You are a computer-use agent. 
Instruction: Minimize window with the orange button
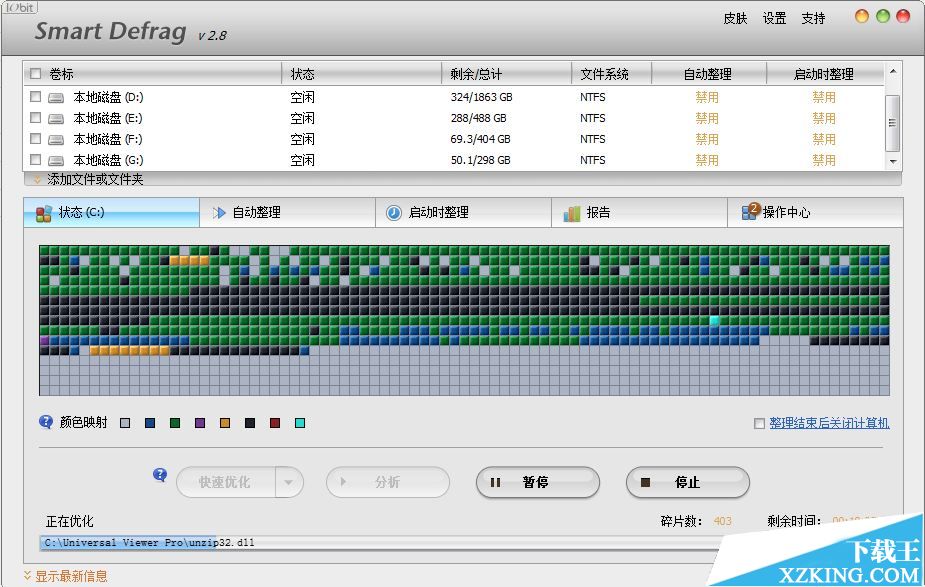pos(862,17)
